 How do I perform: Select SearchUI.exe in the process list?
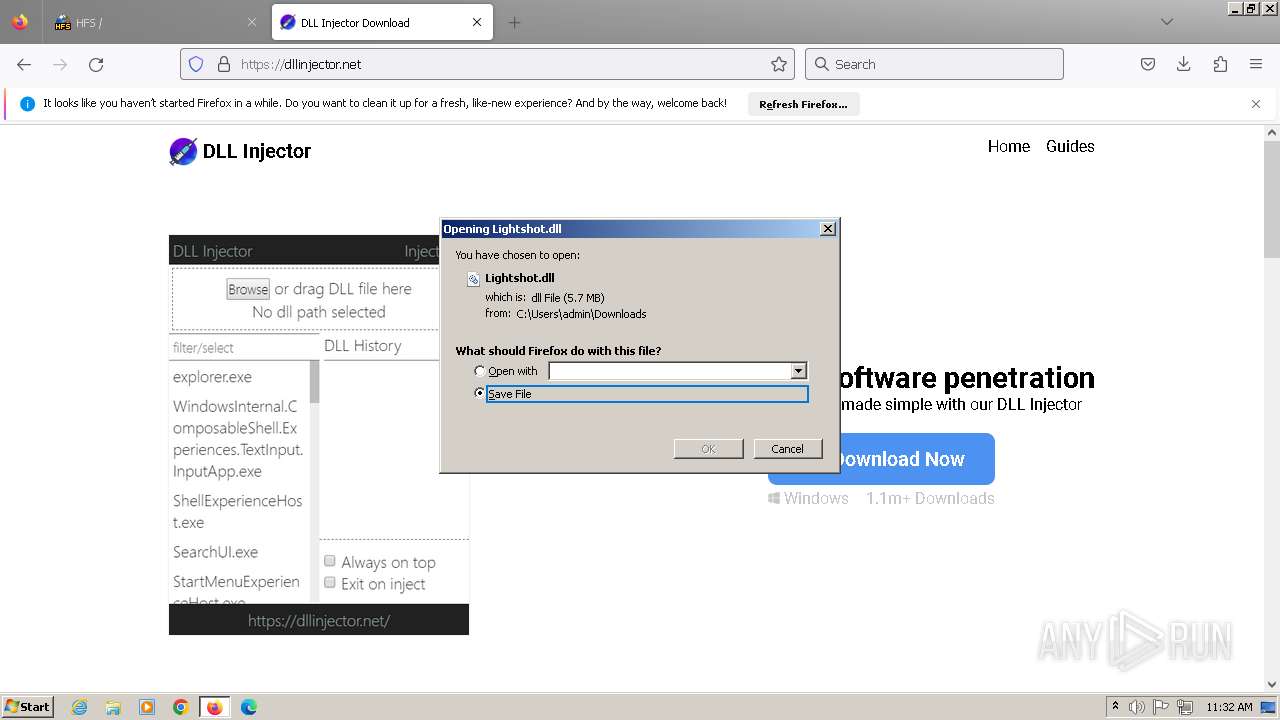click(x=215, y=552)
